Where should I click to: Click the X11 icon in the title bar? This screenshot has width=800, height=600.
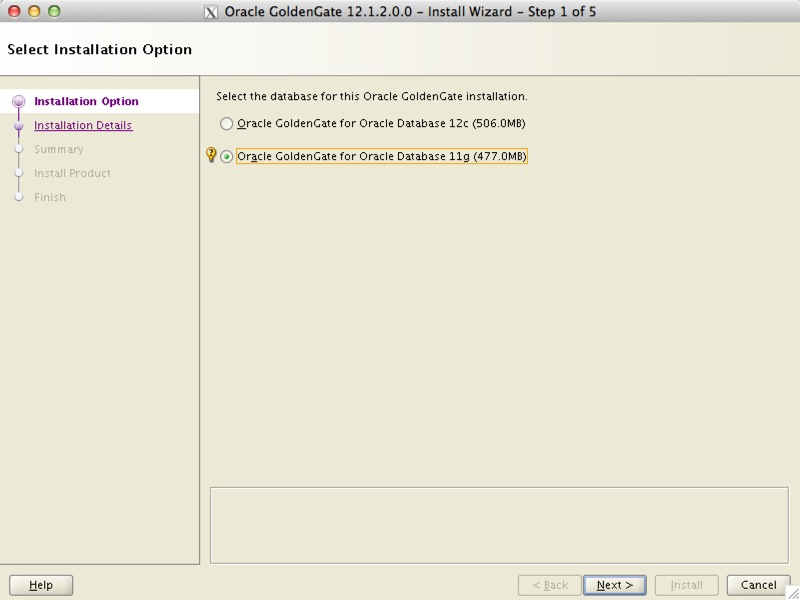point(211,12)
